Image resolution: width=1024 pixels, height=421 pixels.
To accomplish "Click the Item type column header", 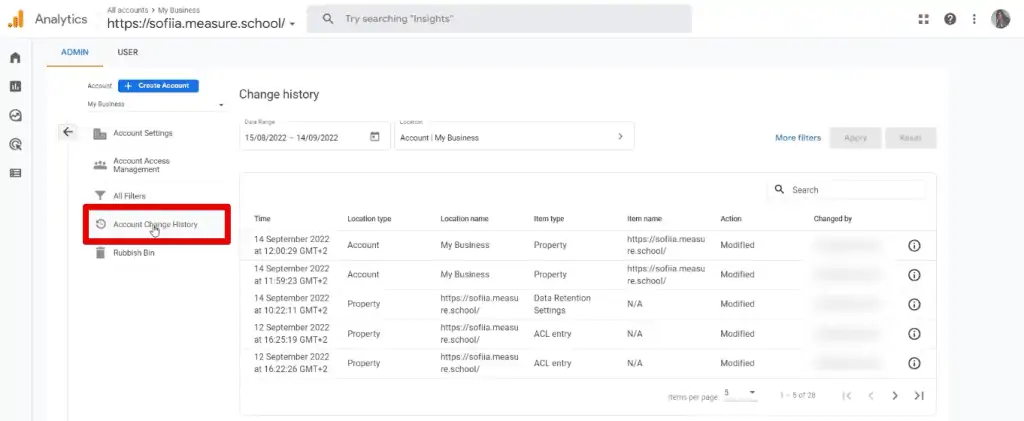I will (x=549, y=219).
